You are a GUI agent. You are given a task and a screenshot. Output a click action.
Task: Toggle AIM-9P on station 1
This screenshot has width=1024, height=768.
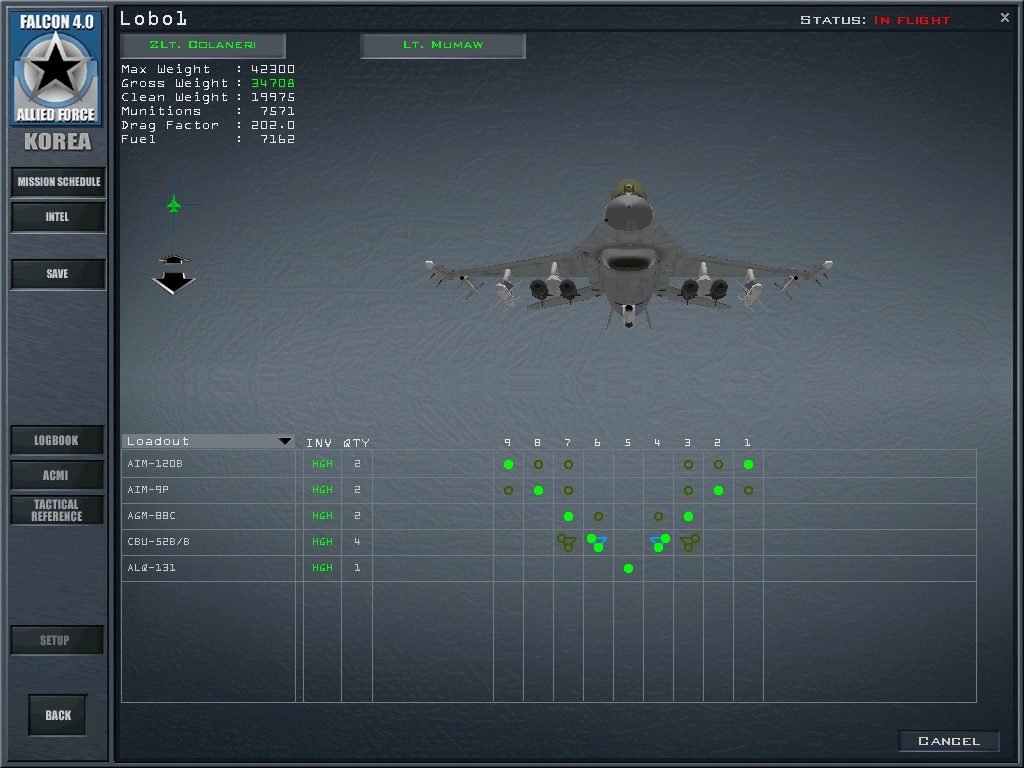pyautogui.click(x=748, y=490)
